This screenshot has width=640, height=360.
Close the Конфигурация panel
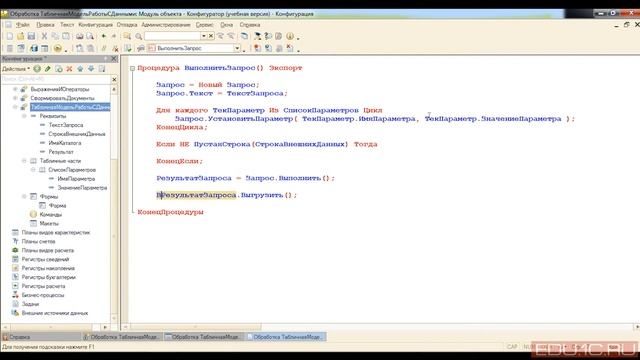(114, 59)
